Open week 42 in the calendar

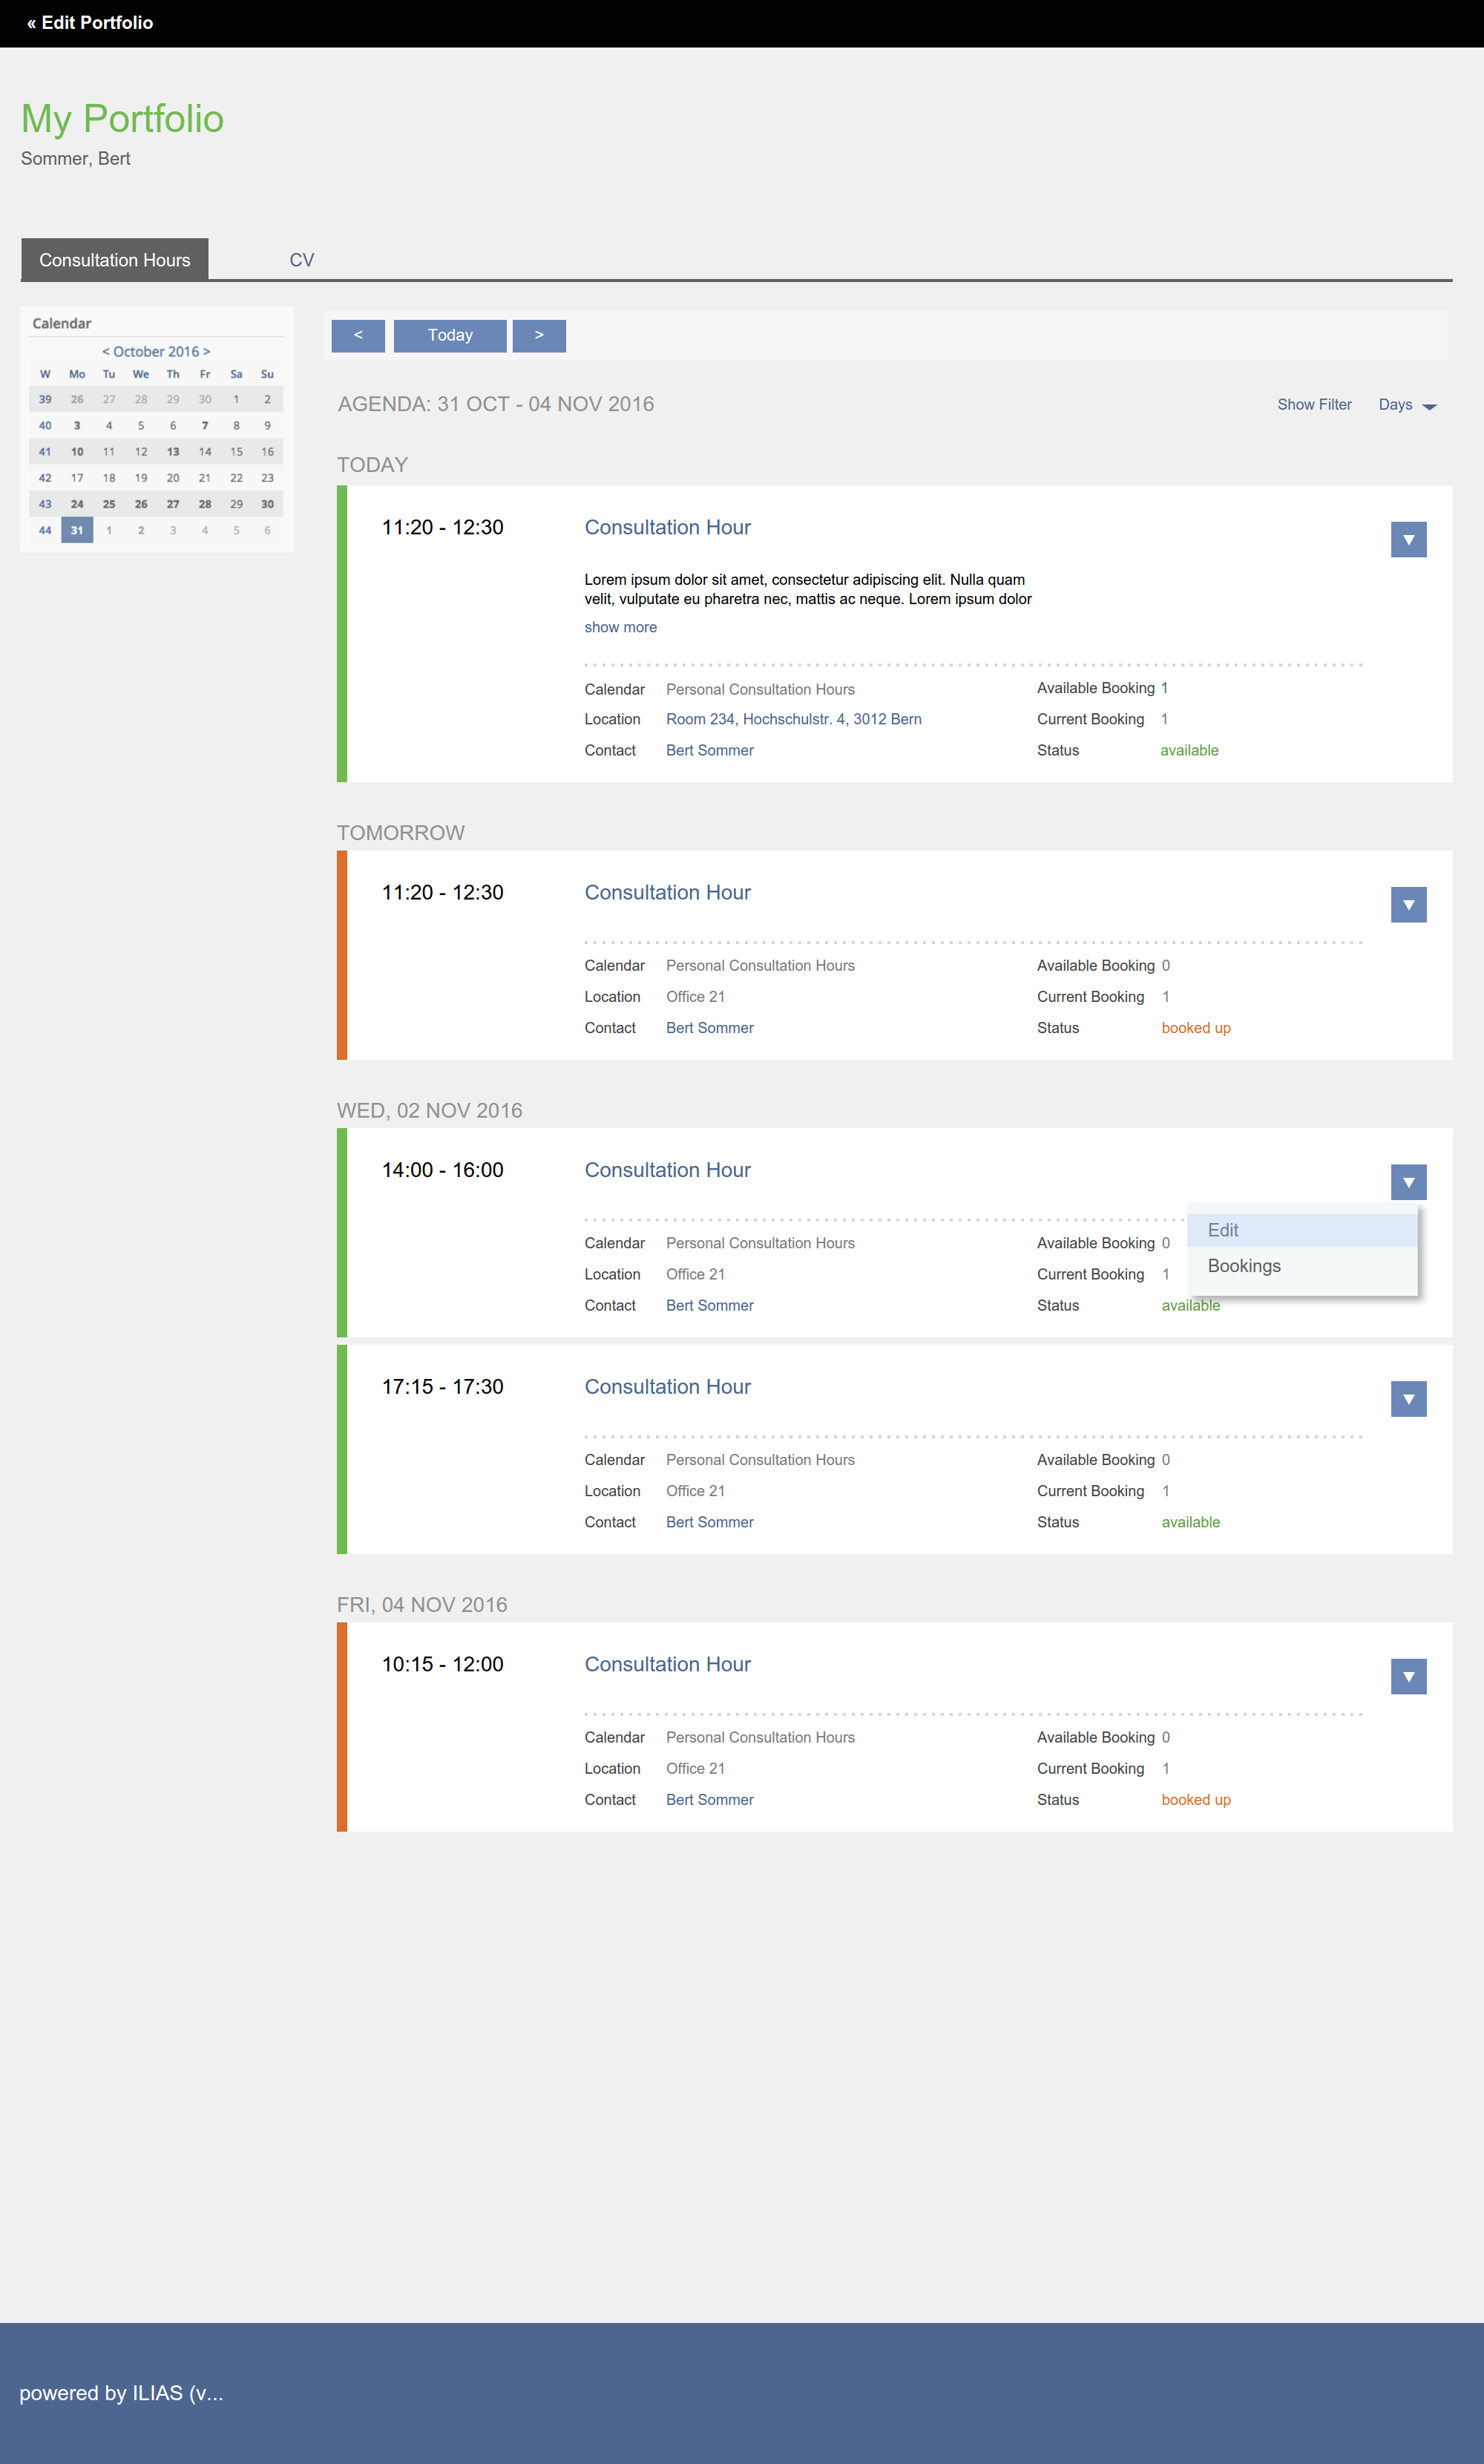[45, 478]
